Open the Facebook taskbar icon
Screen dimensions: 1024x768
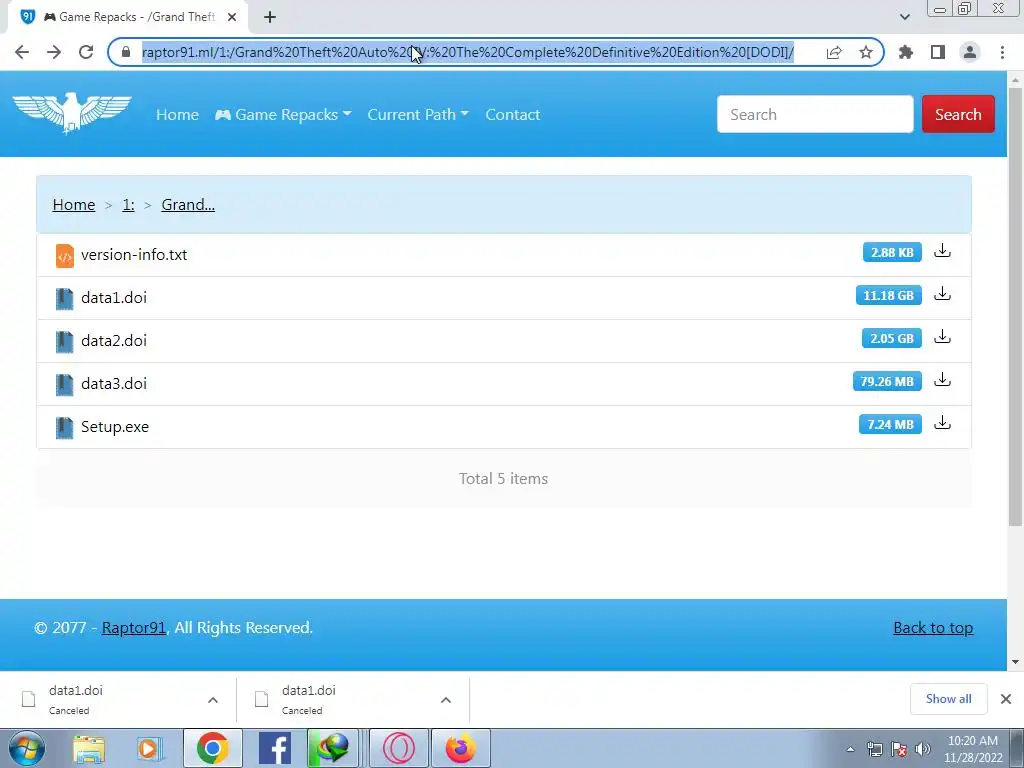[x=275, y=748]
